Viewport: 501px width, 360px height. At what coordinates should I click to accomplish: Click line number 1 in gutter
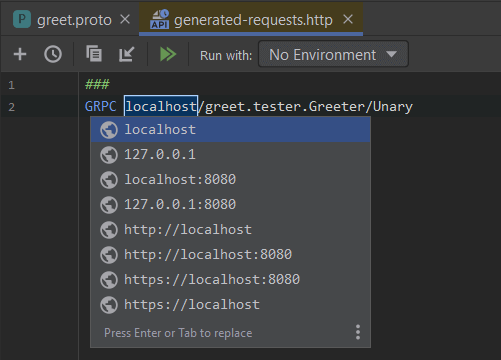pyautogui.click(x=11, y=85)
